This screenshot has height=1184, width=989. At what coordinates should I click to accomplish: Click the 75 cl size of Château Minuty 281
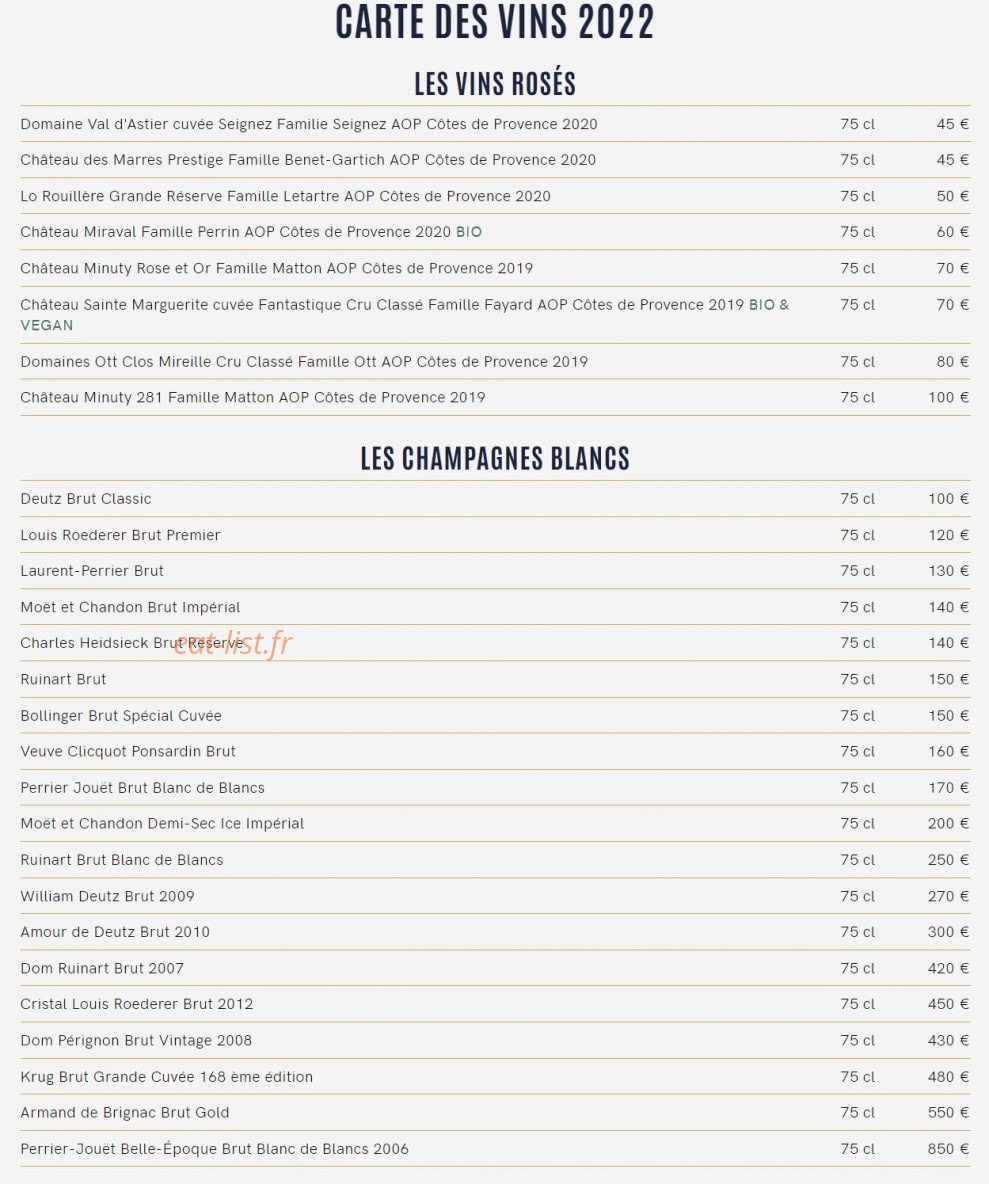858,397
